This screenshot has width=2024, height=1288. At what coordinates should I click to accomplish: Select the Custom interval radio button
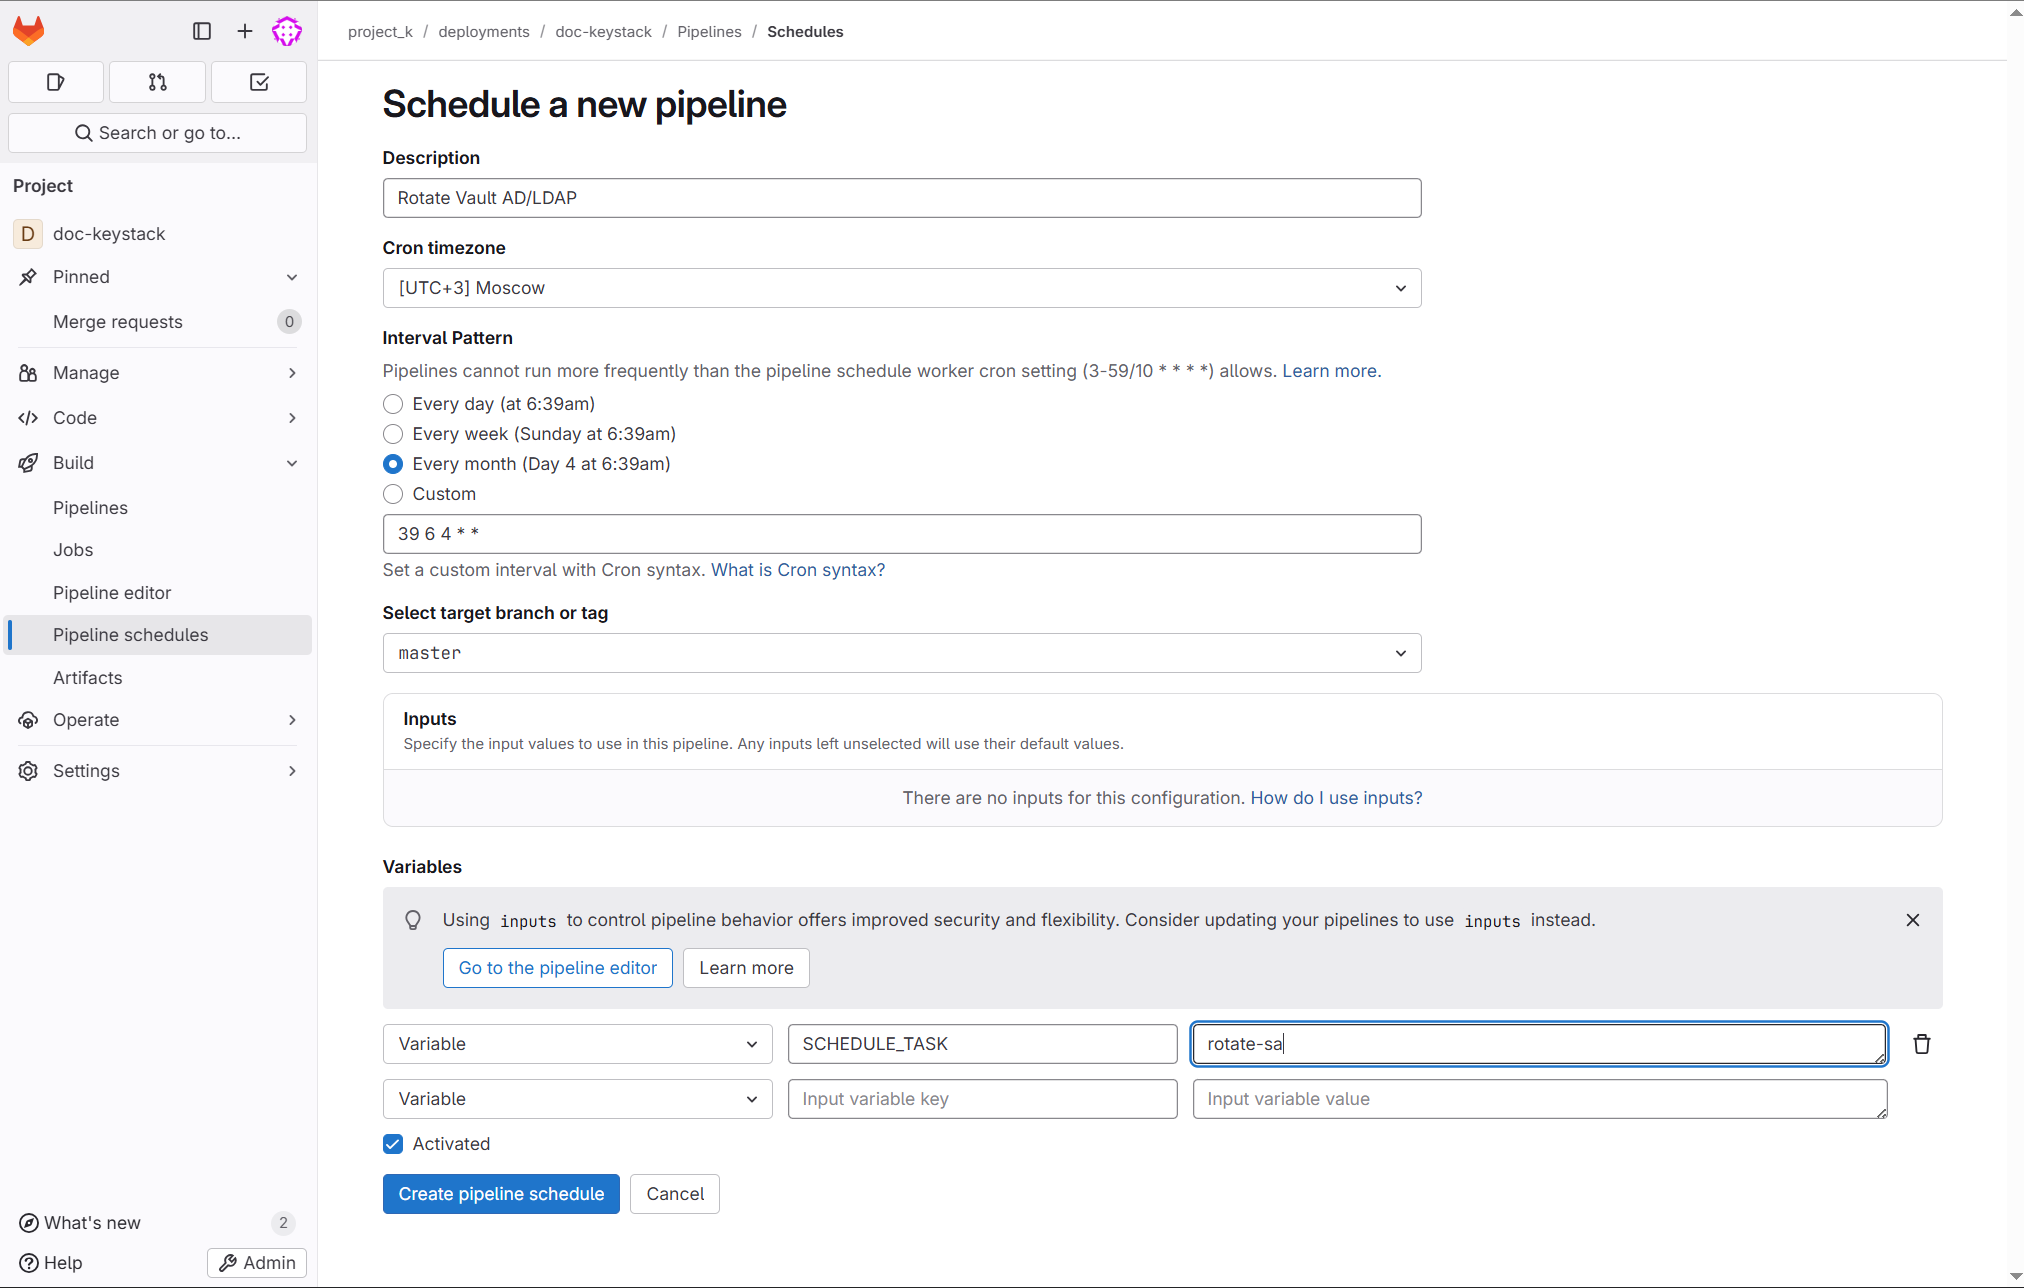[393, 494]
